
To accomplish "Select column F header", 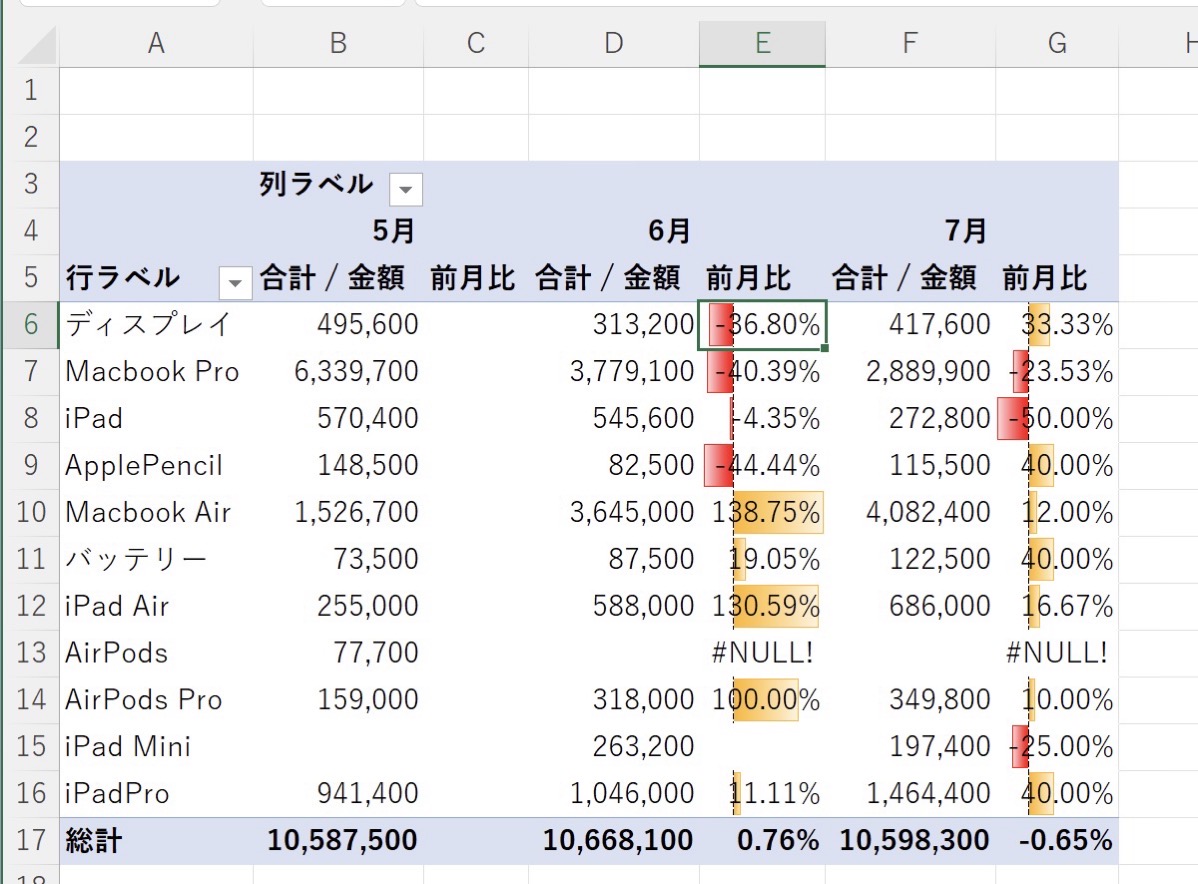I will (910, 44).
